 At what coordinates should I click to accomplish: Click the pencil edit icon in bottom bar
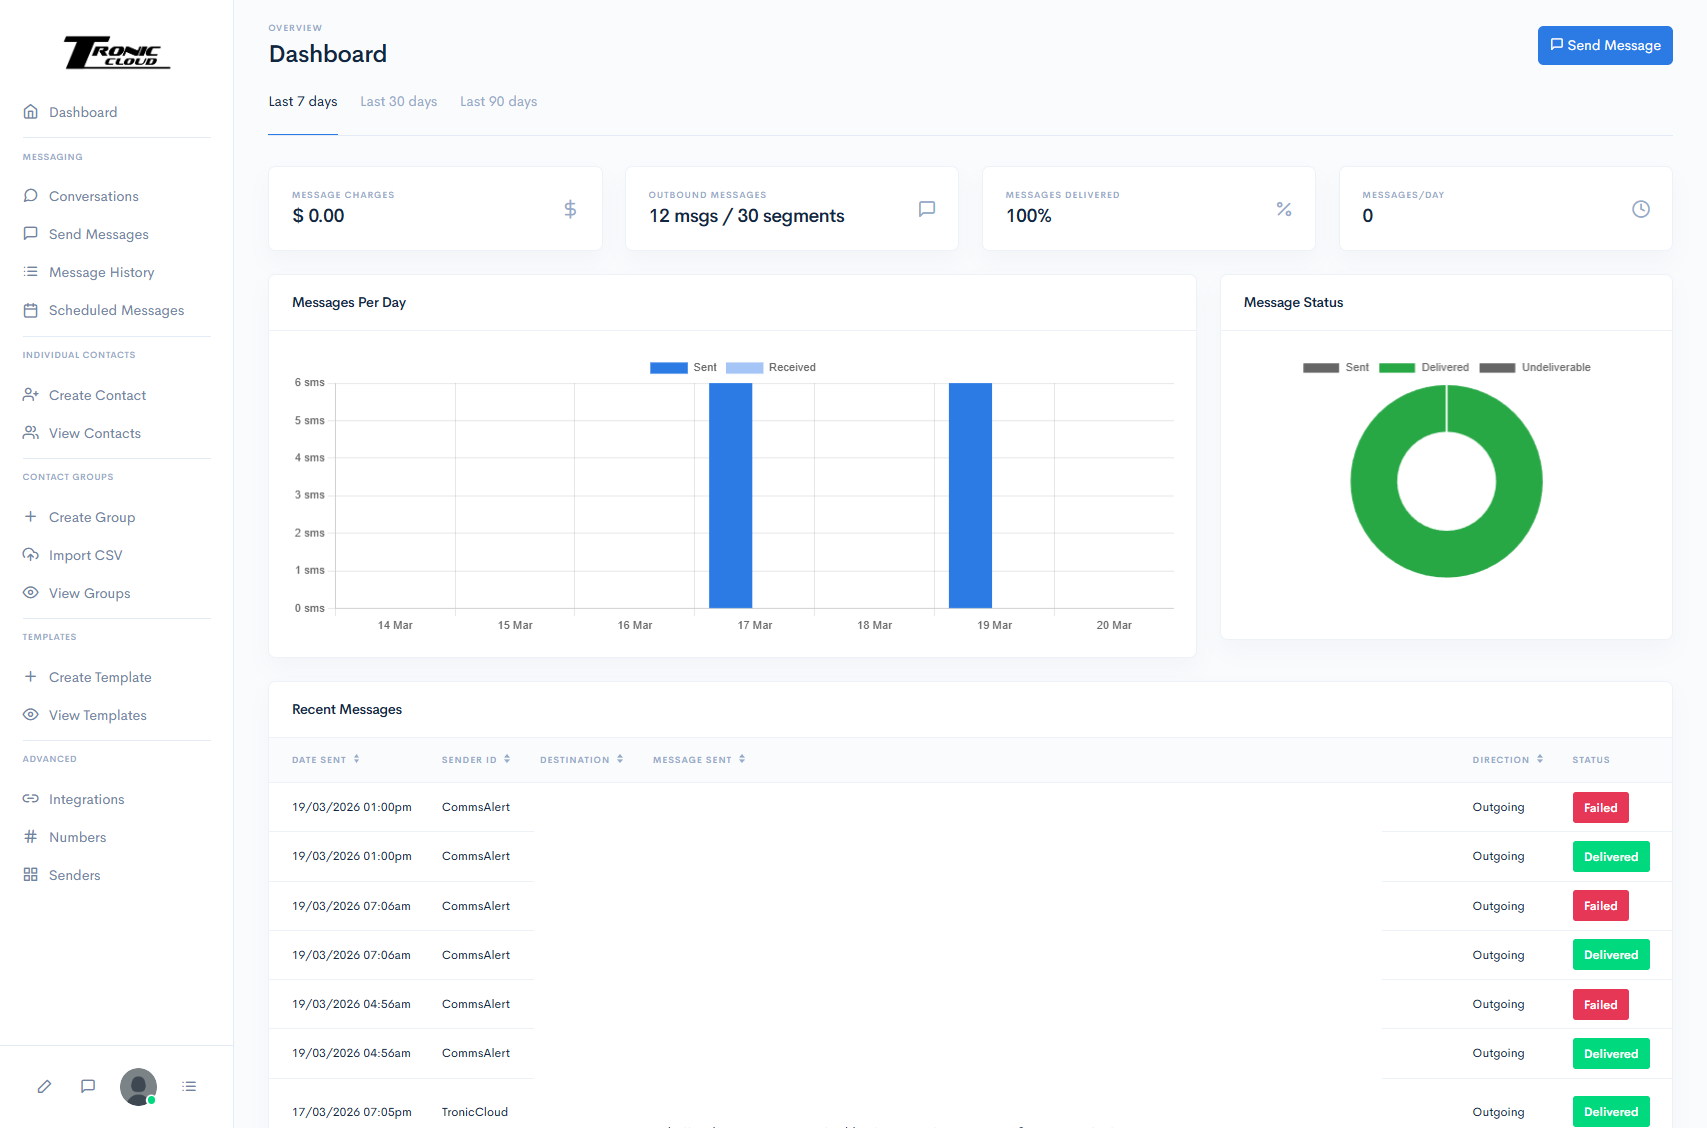pos(44,1086)
